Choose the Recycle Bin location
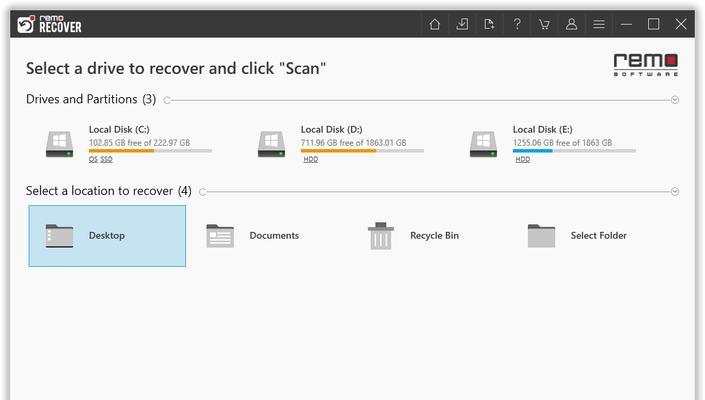 coord(428,236)
